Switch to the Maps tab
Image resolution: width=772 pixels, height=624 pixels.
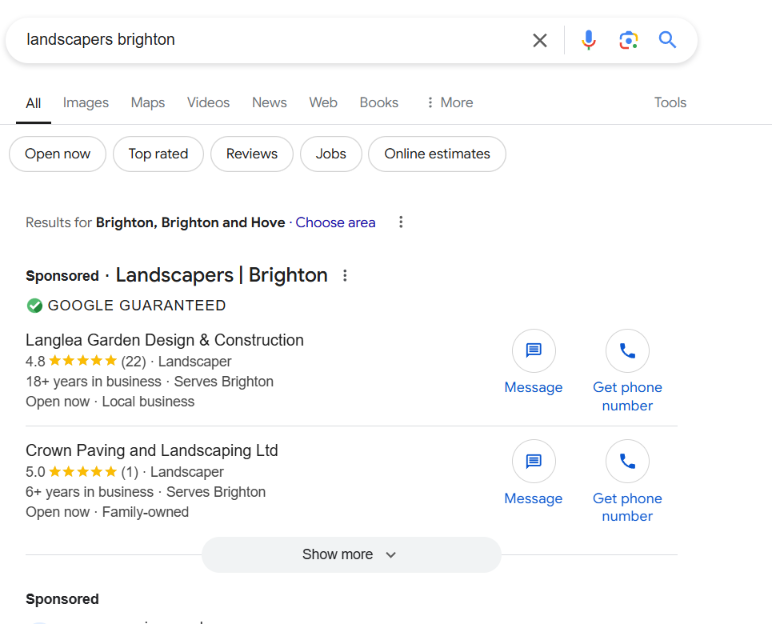point(148,102)
